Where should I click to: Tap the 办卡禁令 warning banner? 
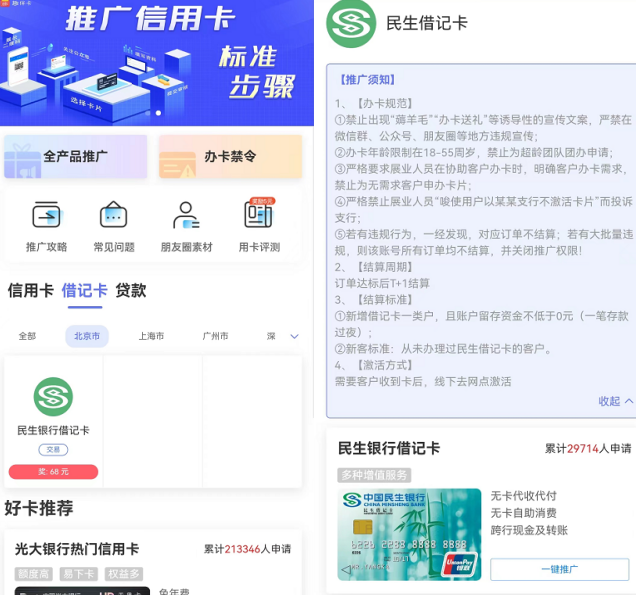point(230,157)
